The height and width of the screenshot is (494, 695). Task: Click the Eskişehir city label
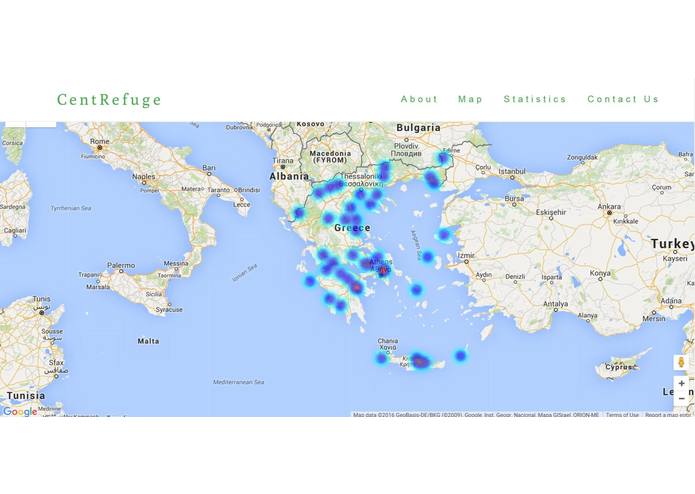coord(551,212)
